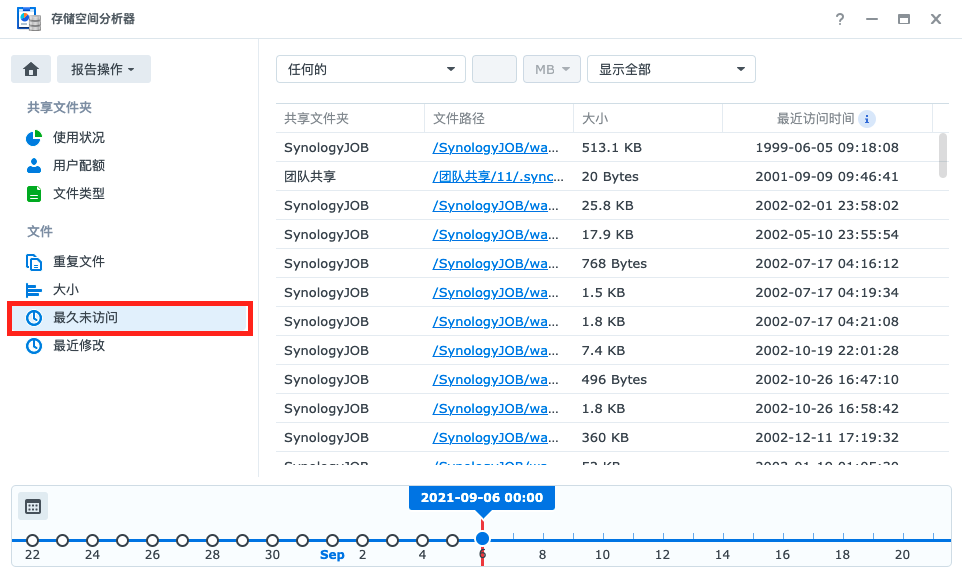
Task: Open the calendar icon on the timeline
Action: [32, 506]
